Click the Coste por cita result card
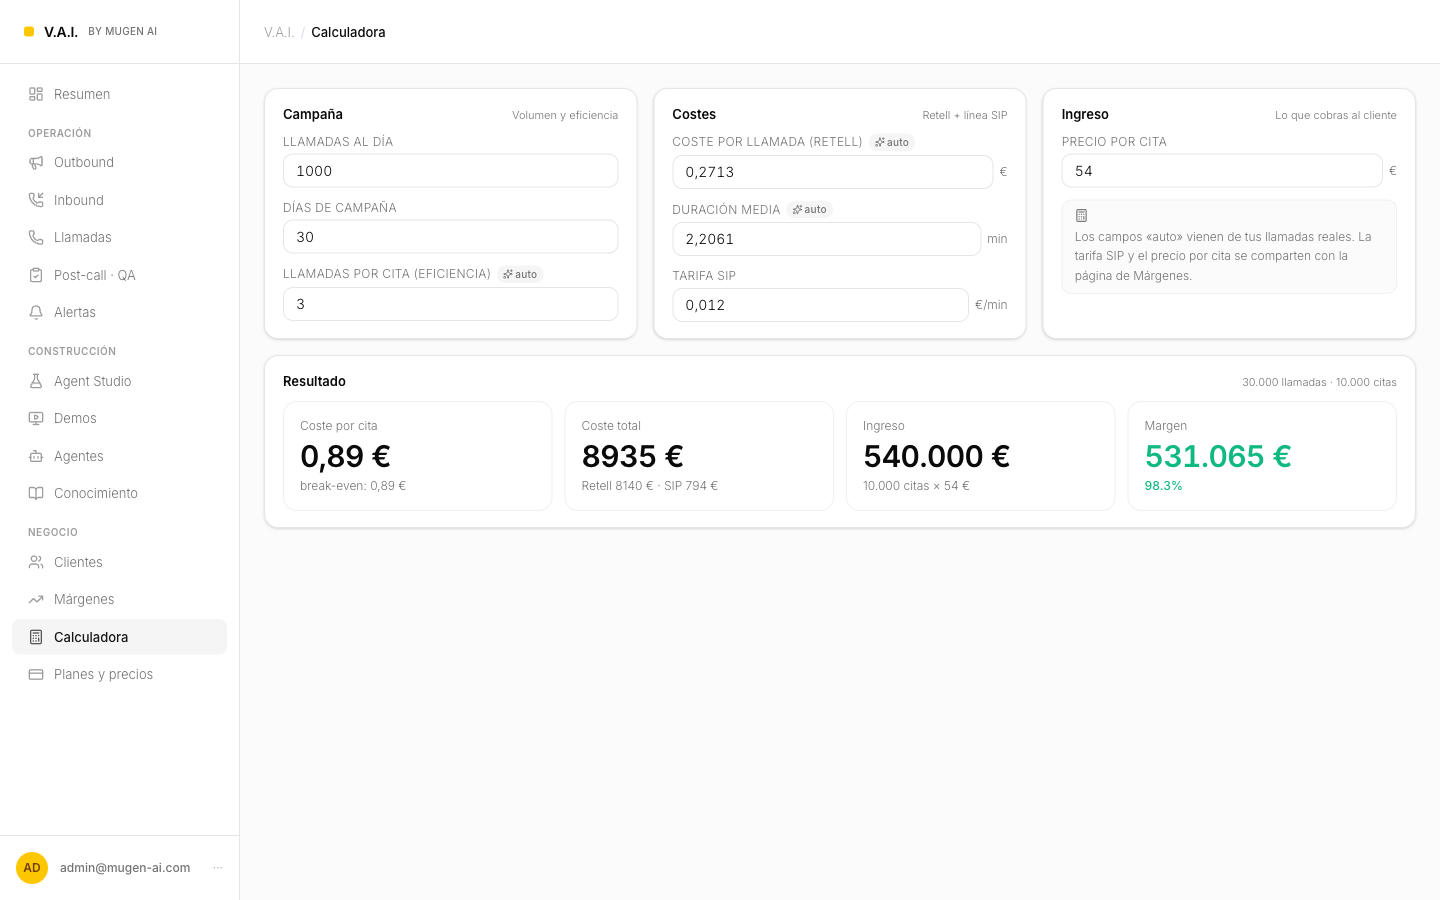This screenshot has width=1440, height=900. 417,456
